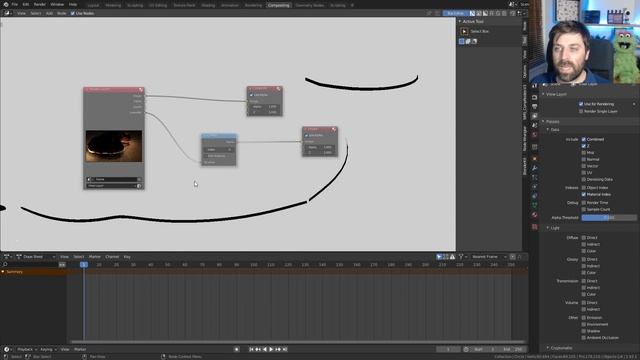Click the Dope Sheet channel search field
The height and width of the screenshot is (360, 640).
pyautogui.click(x=30, y=264)
